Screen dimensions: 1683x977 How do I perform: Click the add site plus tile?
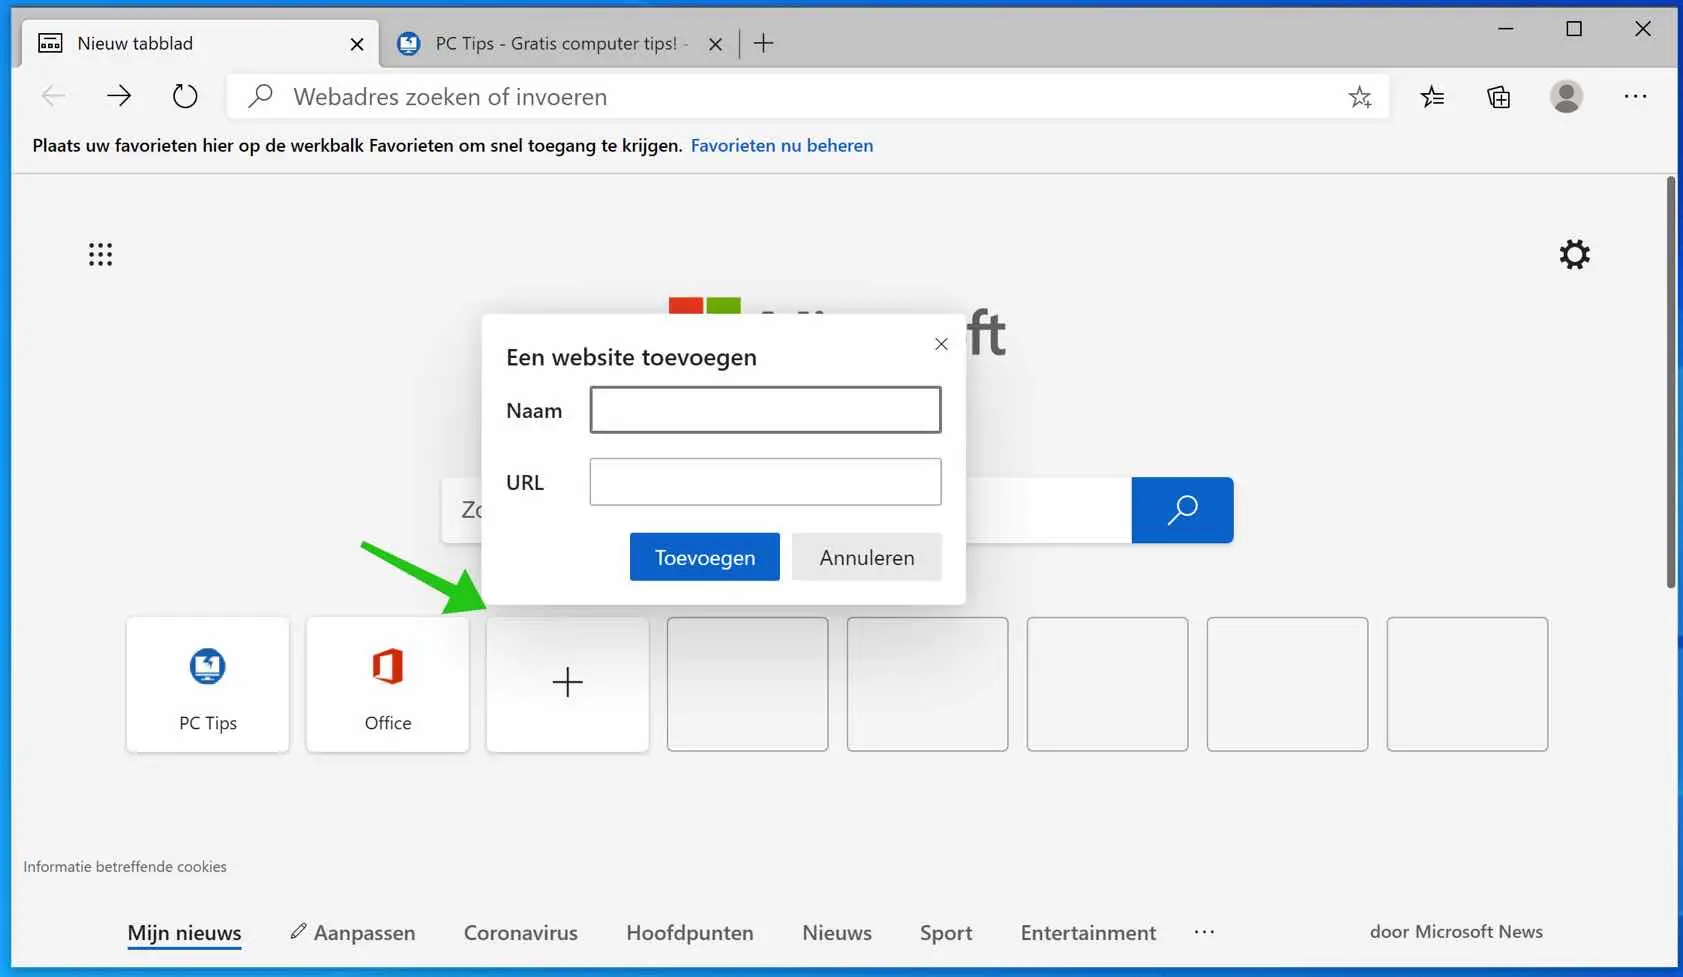568,684
